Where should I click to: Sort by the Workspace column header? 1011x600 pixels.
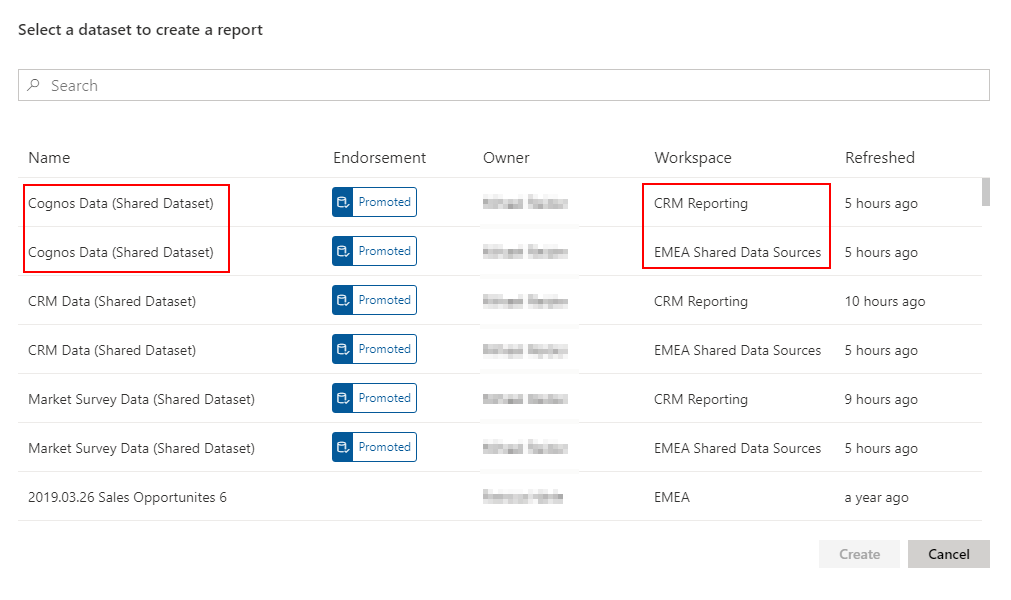pyautogui.click(x=692, y=158)
